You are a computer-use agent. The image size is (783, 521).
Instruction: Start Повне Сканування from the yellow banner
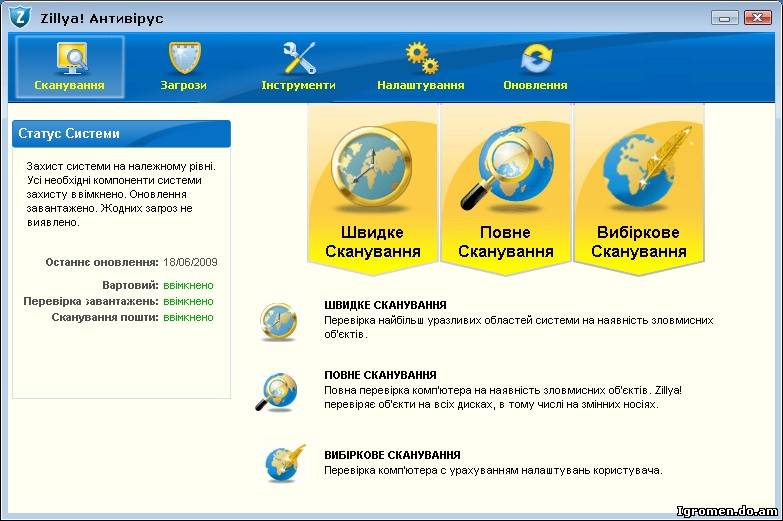tap(505, 189)
